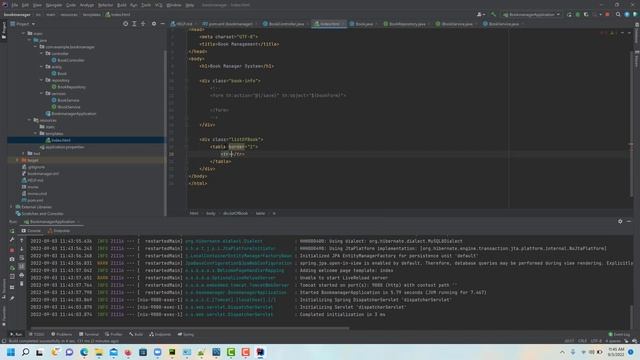Click the Build hammer icon in toolbar

pos(493,15)
